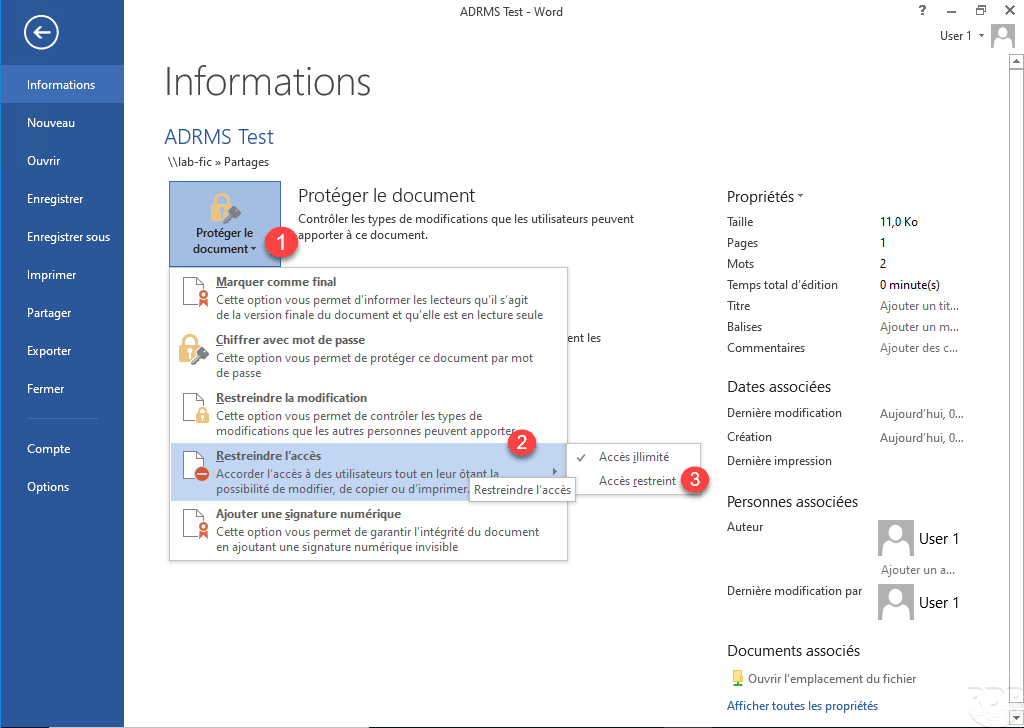This screenshot has height=728, width=1024.
Task: Click the Chiffrer avec mot de passe icon
Action: (x=194, y=350)
